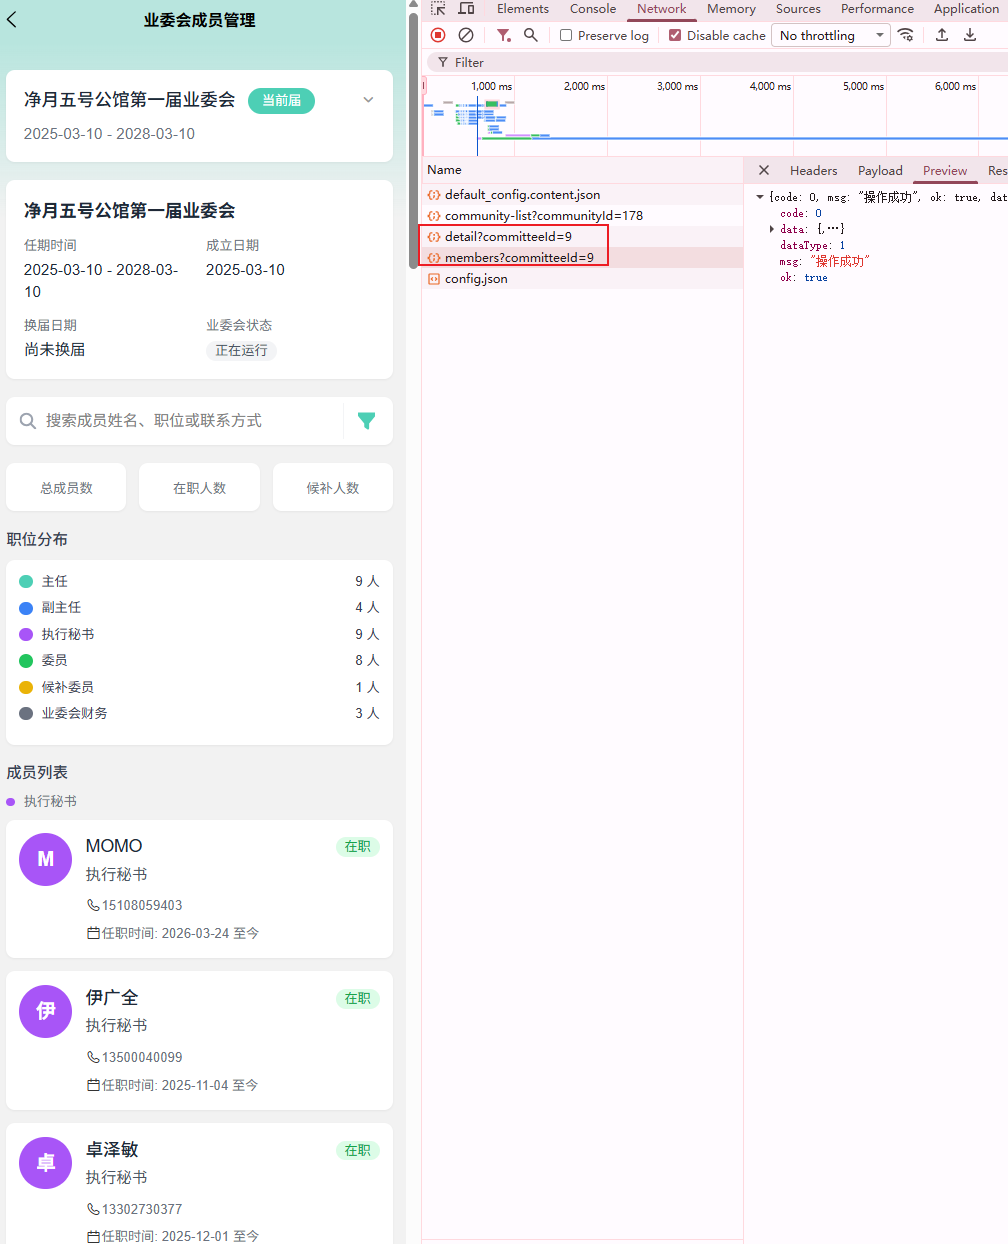The width and height of the screenshot is (1008, 1244).
Task: Collapse the 净月五号公馆第一届业委会 card chevron
Action: pyautogui.click(x=368, y=100)
